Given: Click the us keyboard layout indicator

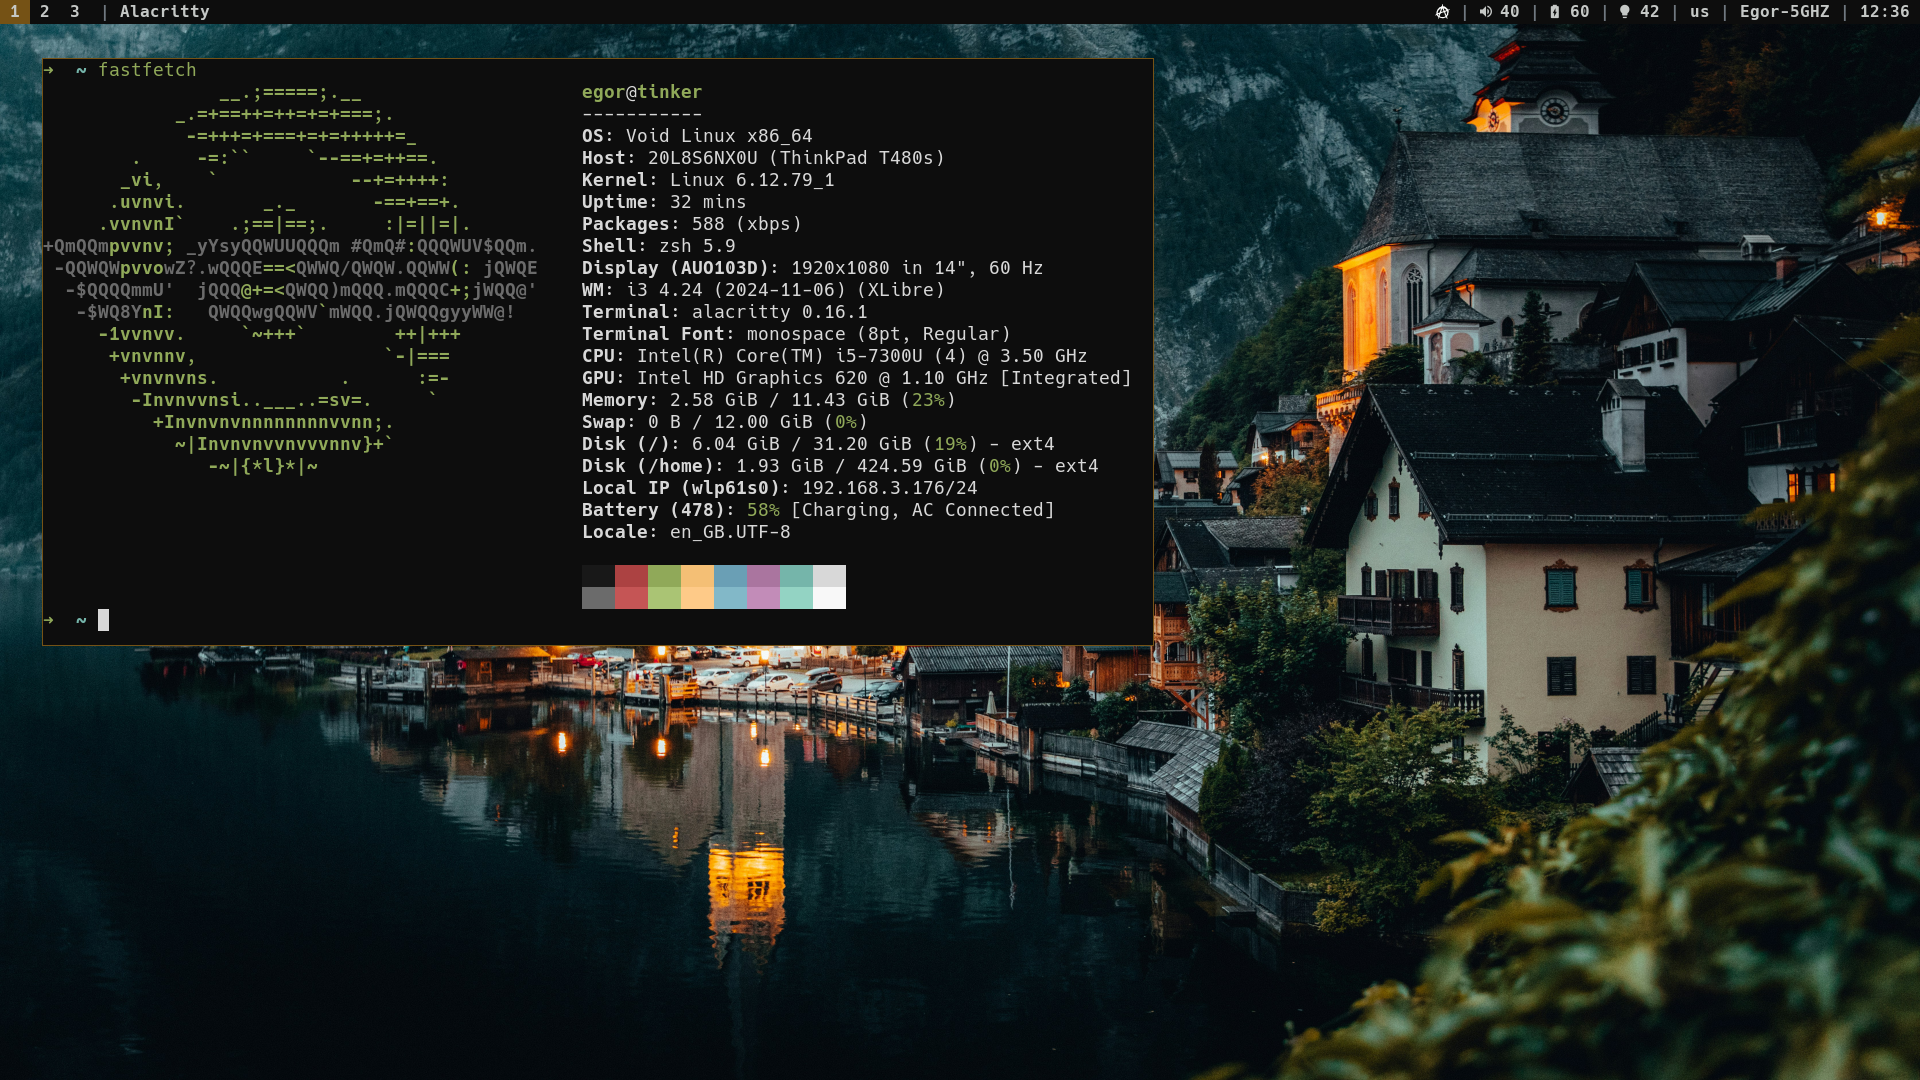Looking at the screenshot, I should (1699, 12).
